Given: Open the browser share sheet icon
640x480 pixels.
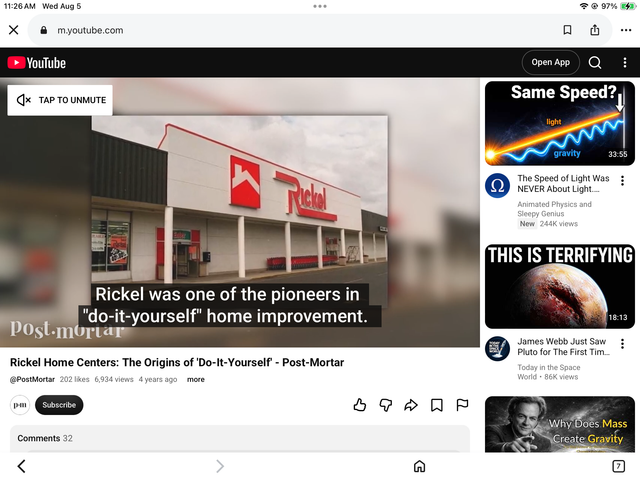Looking at the screenshot, I should 595,29.
